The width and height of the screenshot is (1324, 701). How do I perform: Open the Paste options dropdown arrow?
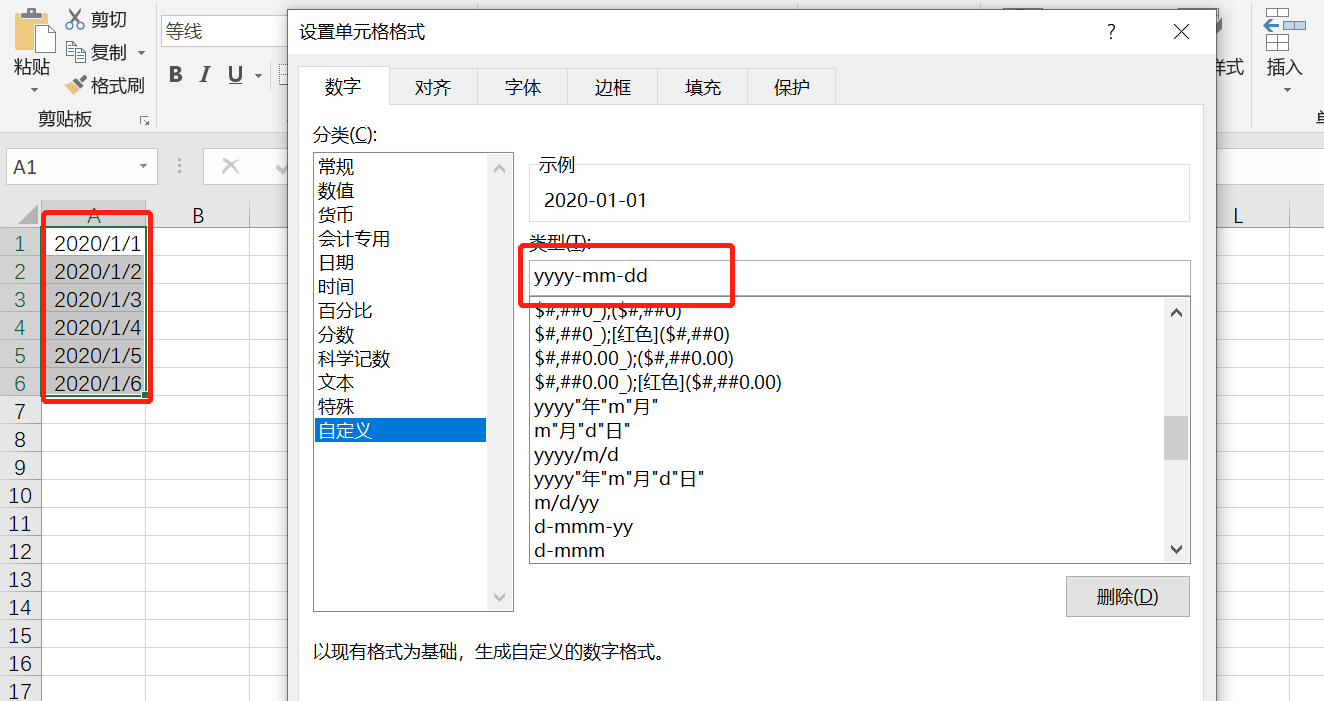tap(32, 91)
